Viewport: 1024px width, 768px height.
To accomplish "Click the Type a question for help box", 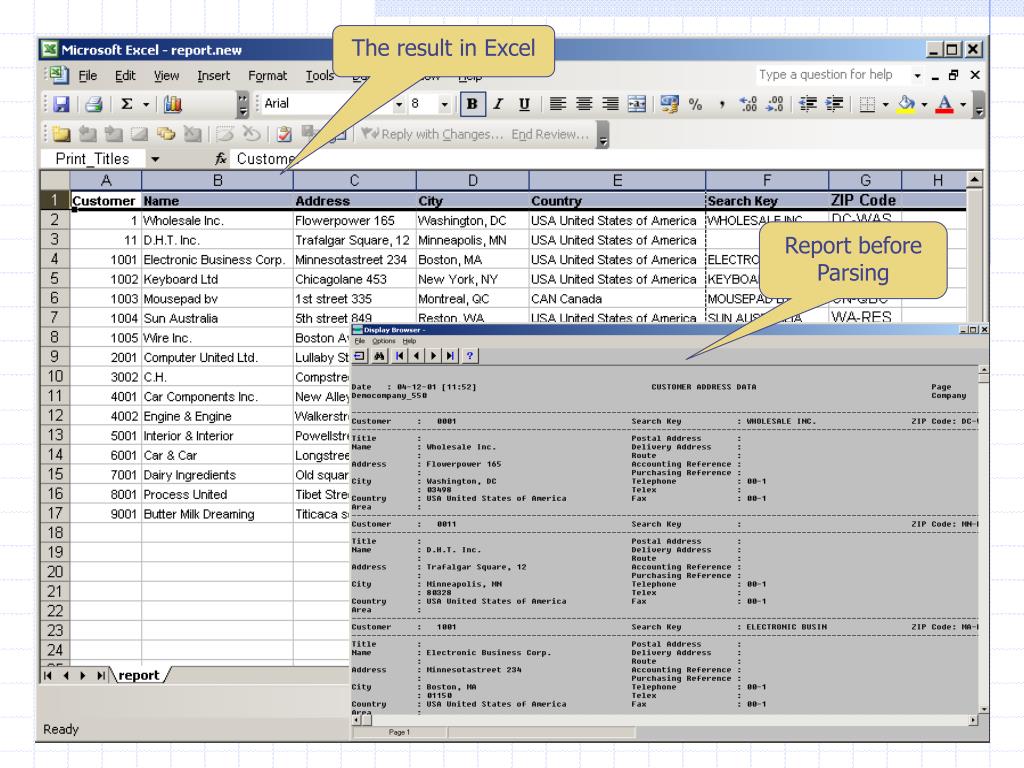I will point(833,74).
